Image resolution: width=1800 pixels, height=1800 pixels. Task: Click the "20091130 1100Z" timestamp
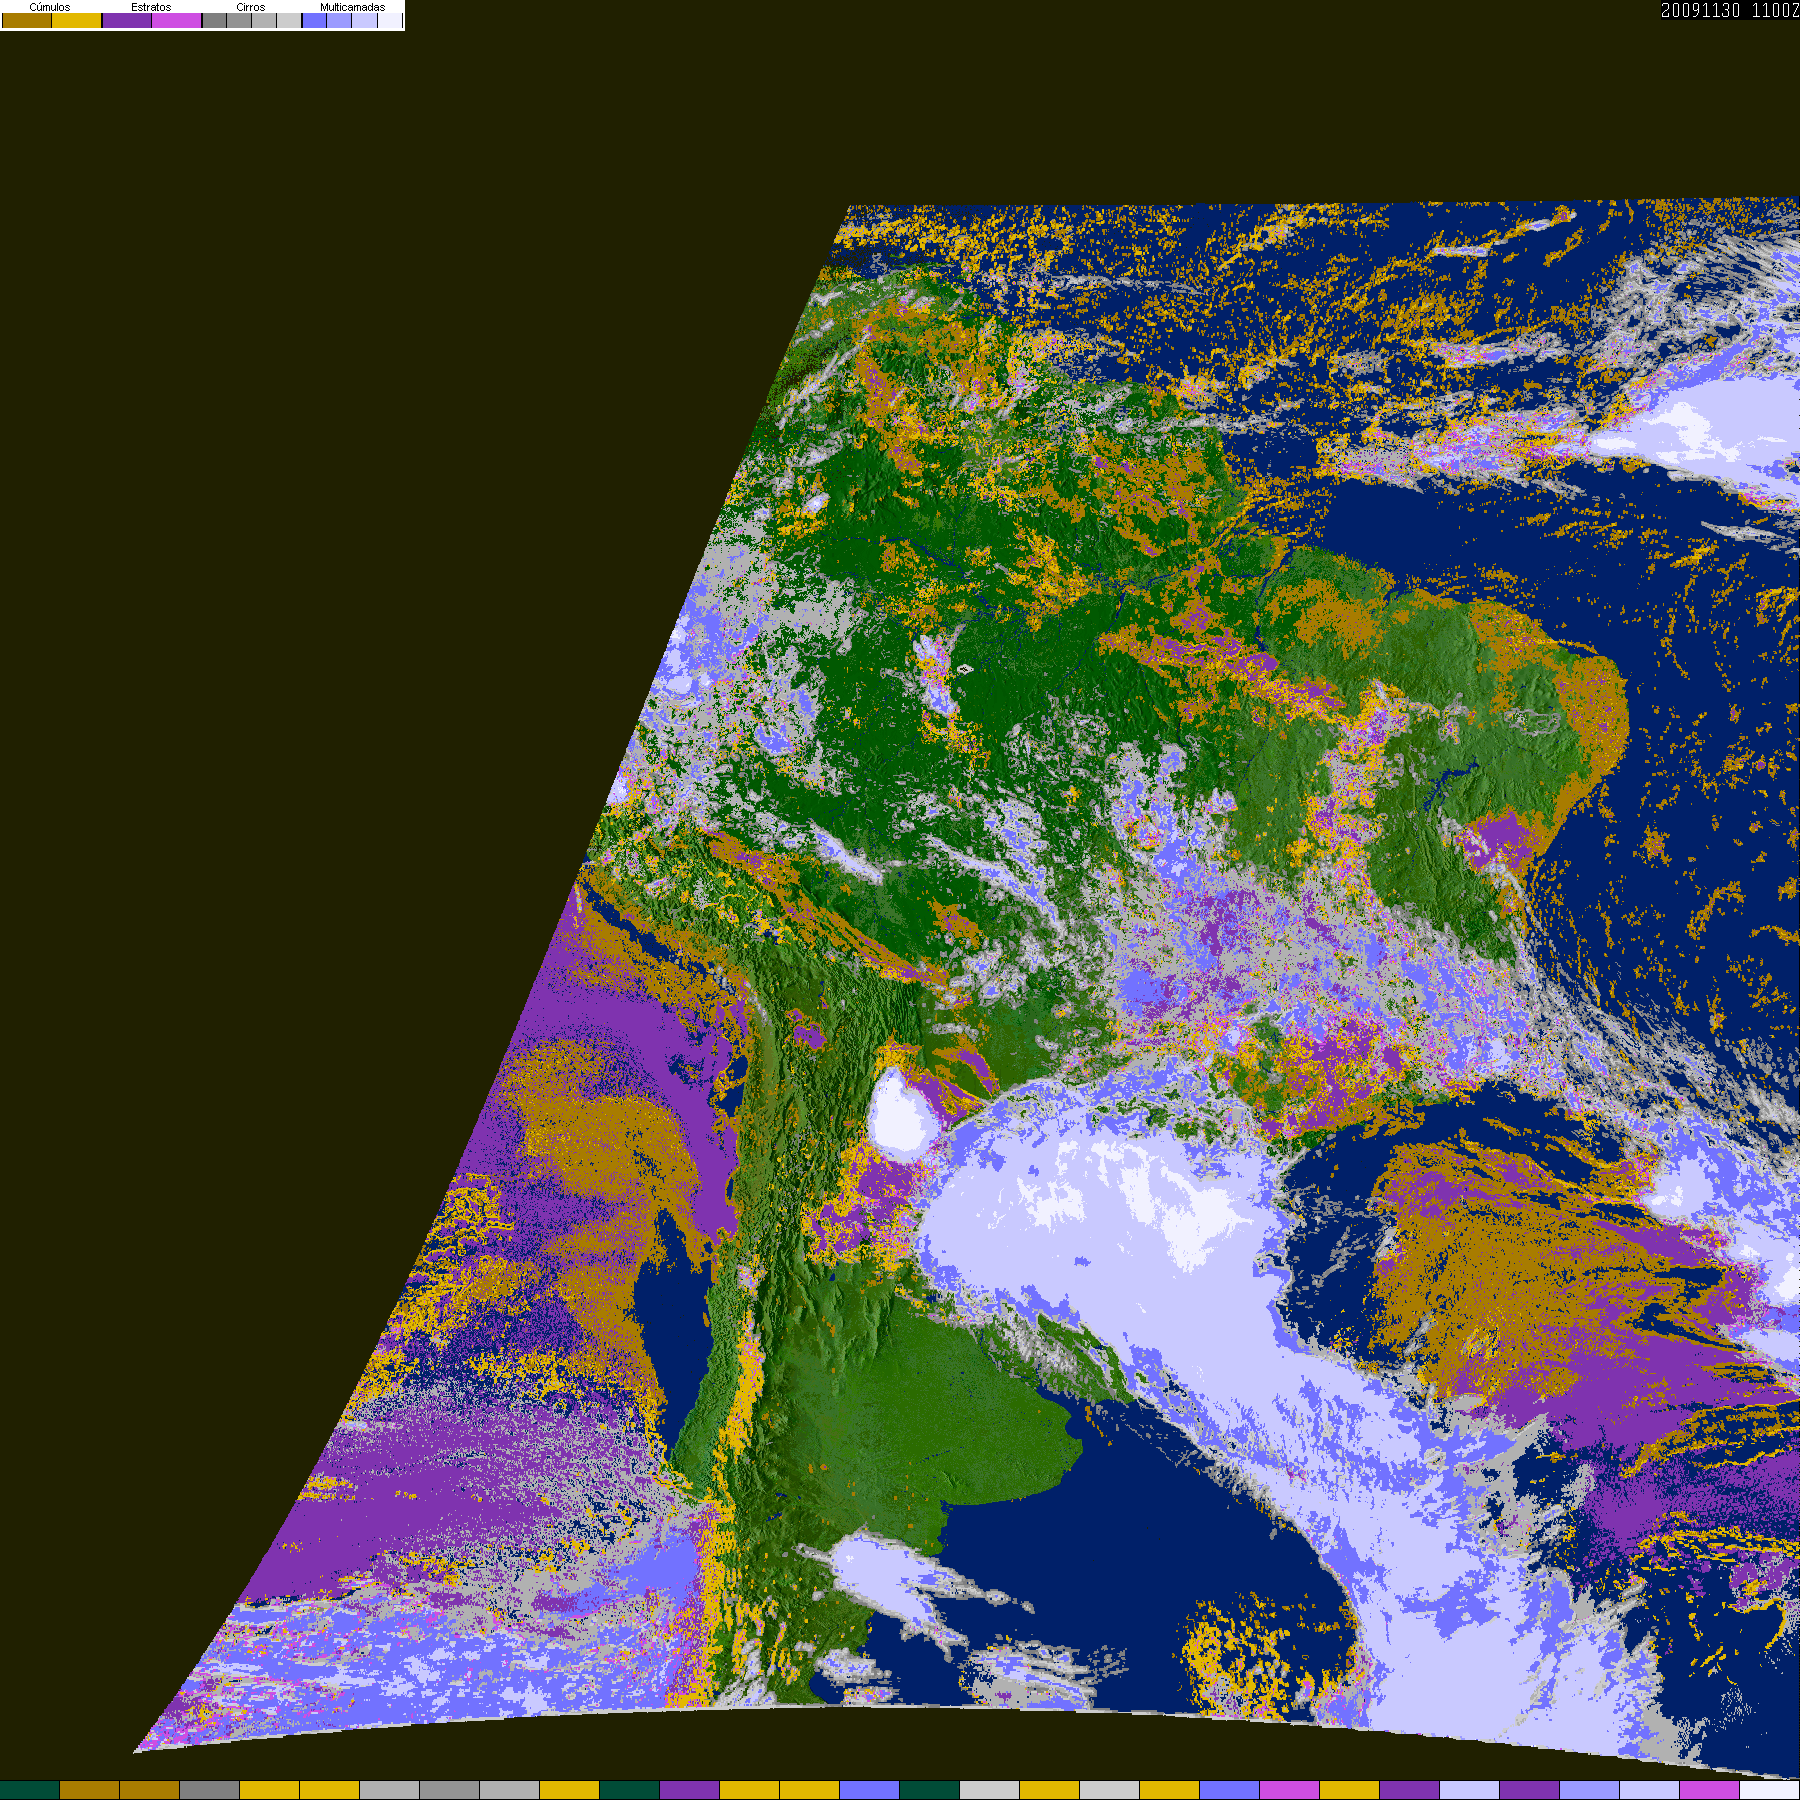[x=1730, y=10]
